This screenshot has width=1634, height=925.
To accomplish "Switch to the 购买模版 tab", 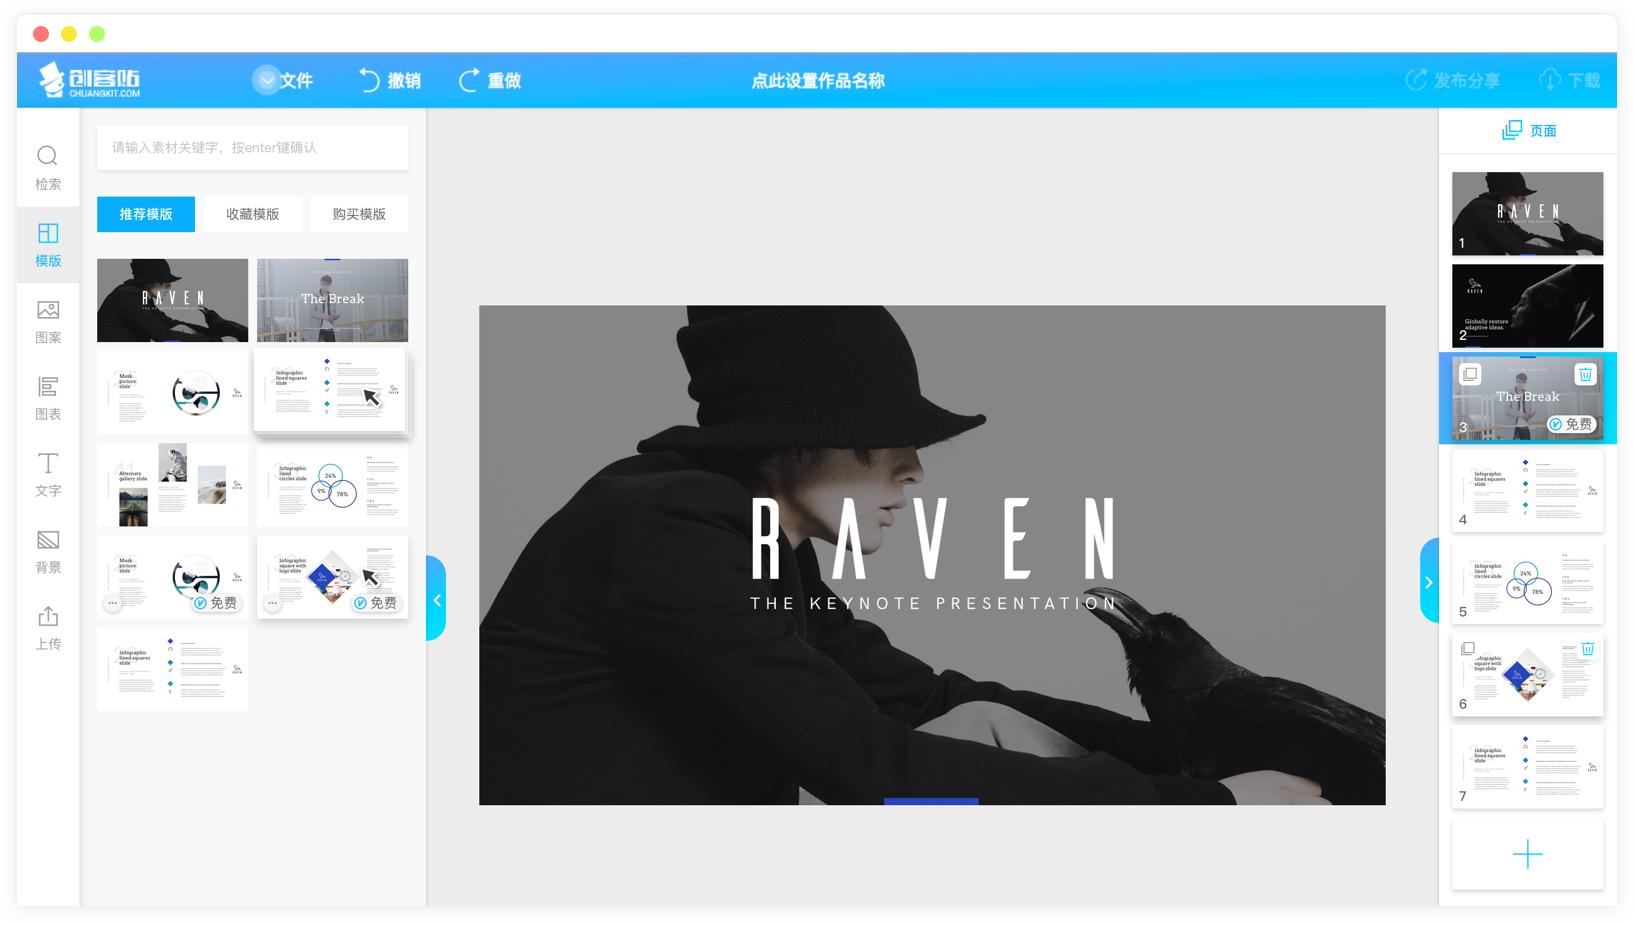I will coord(359,214).
